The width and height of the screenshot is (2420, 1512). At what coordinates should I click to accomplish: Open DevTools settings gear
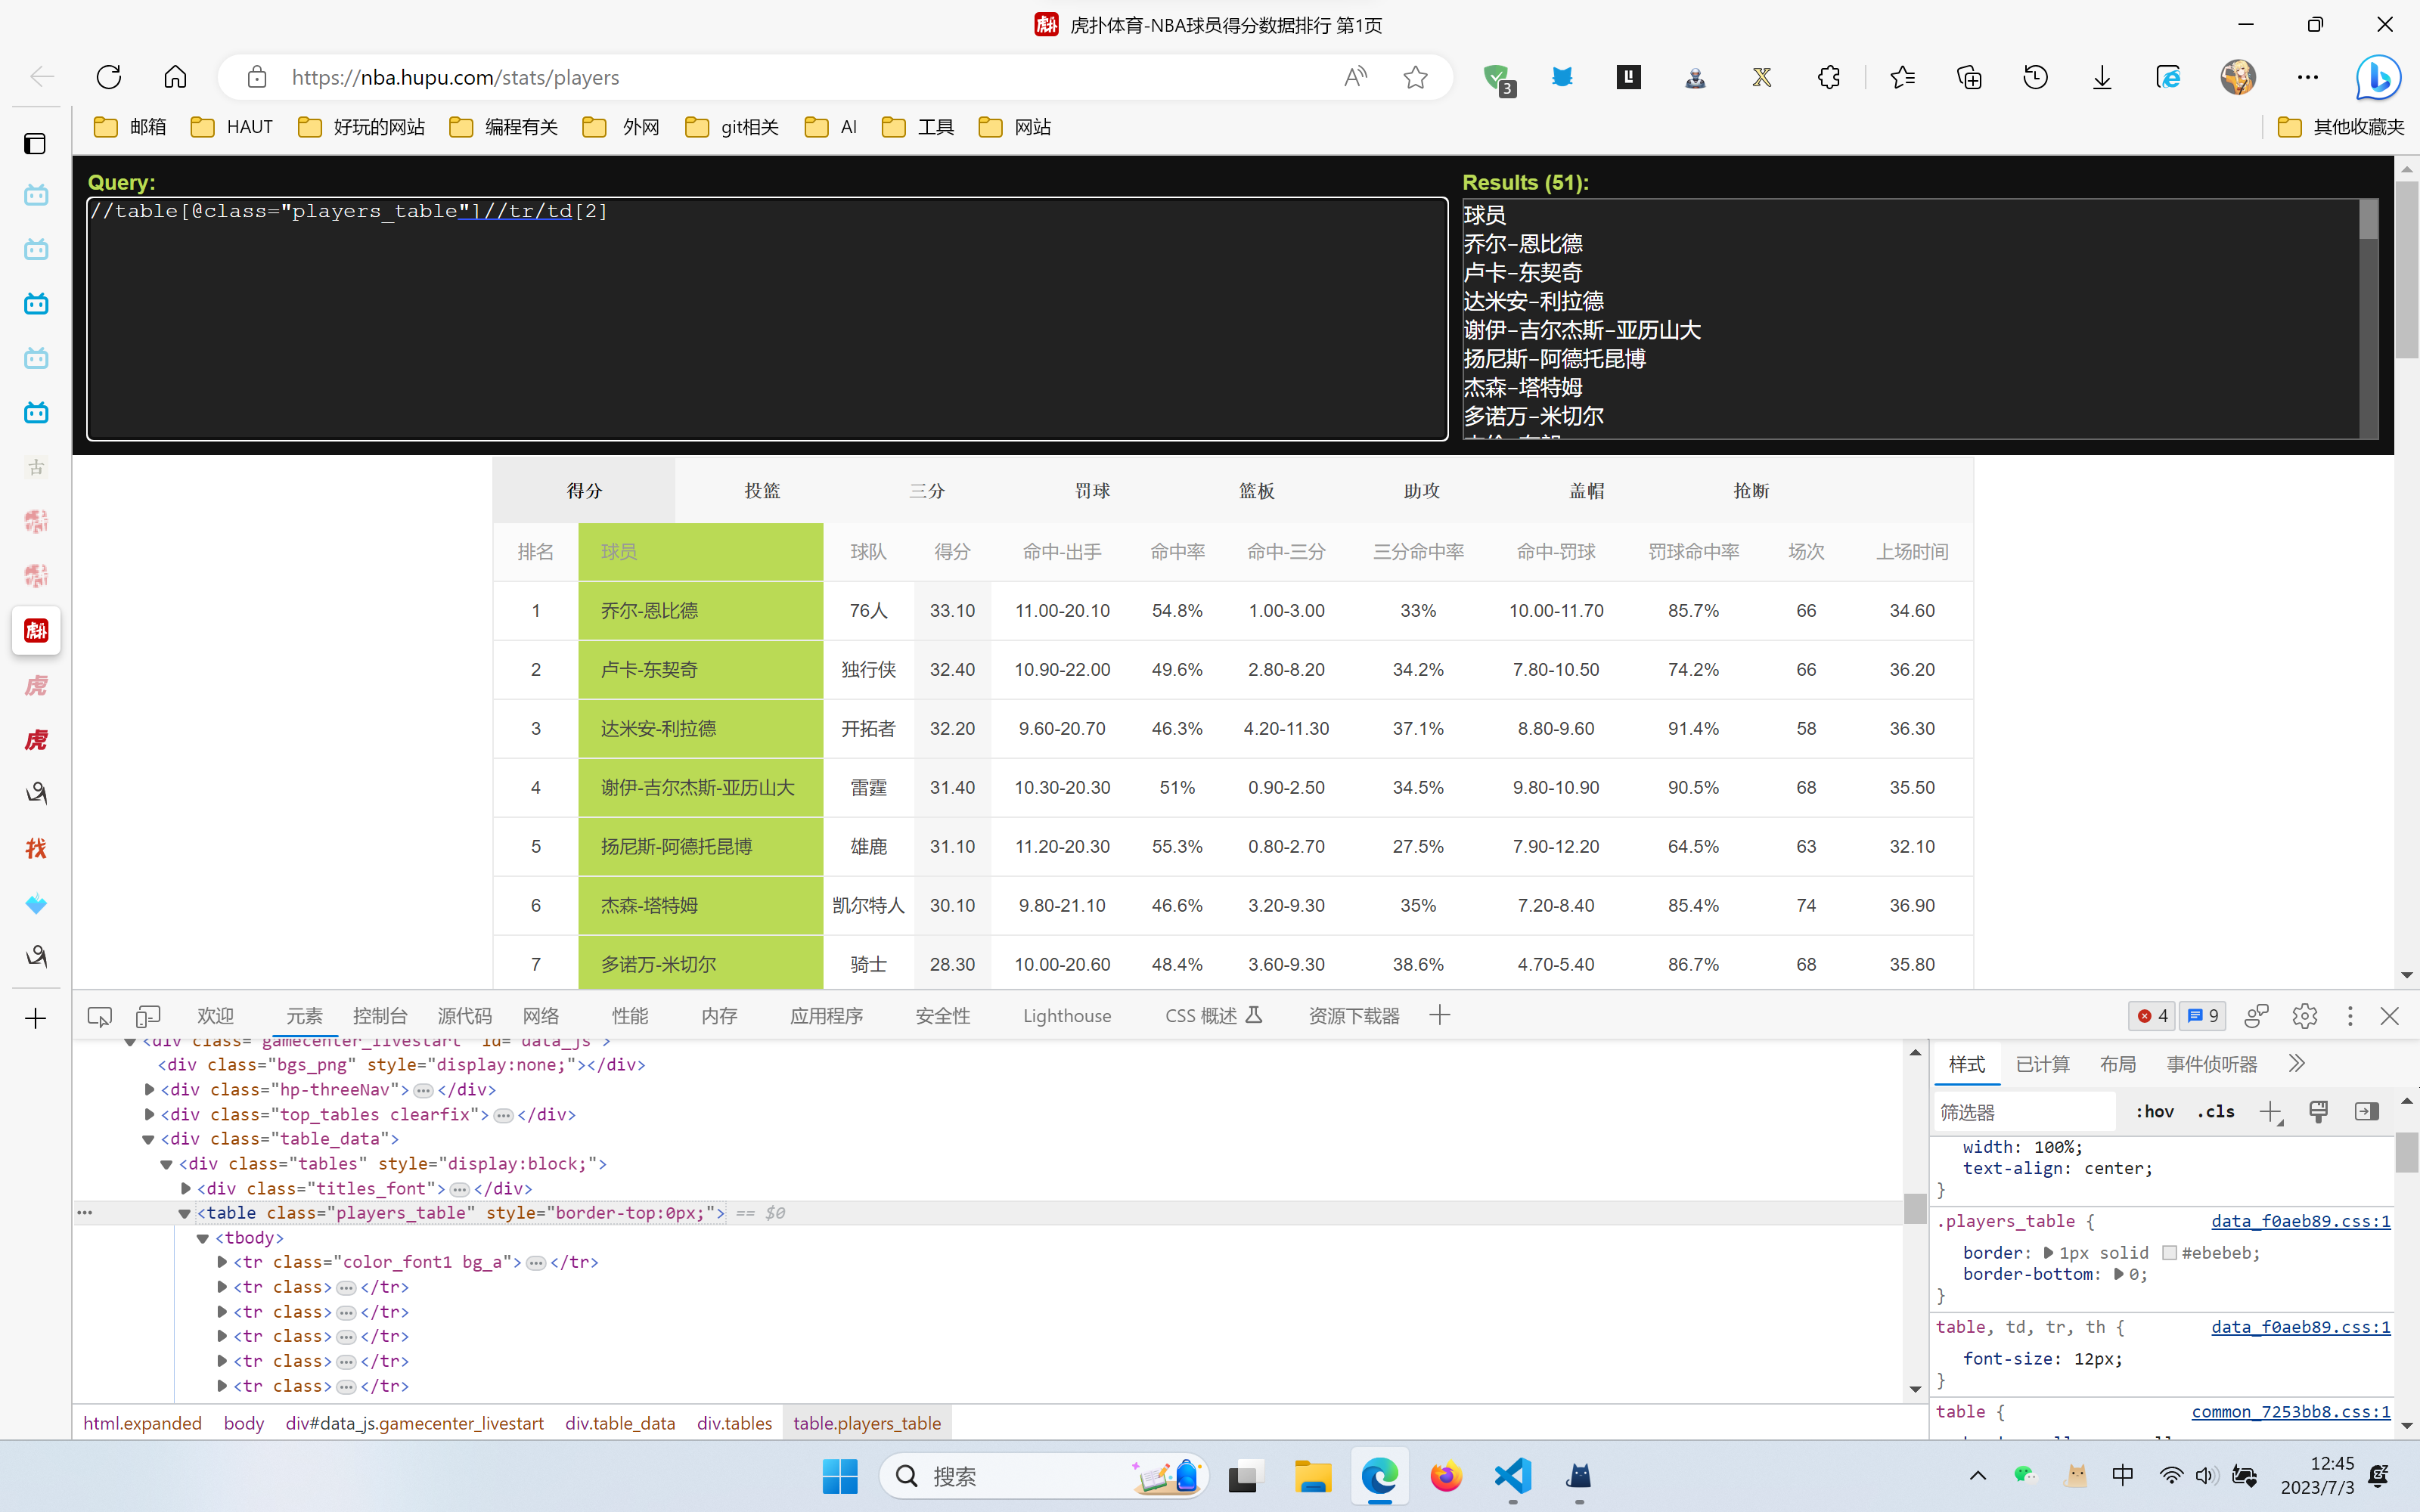point(2304,1016)
